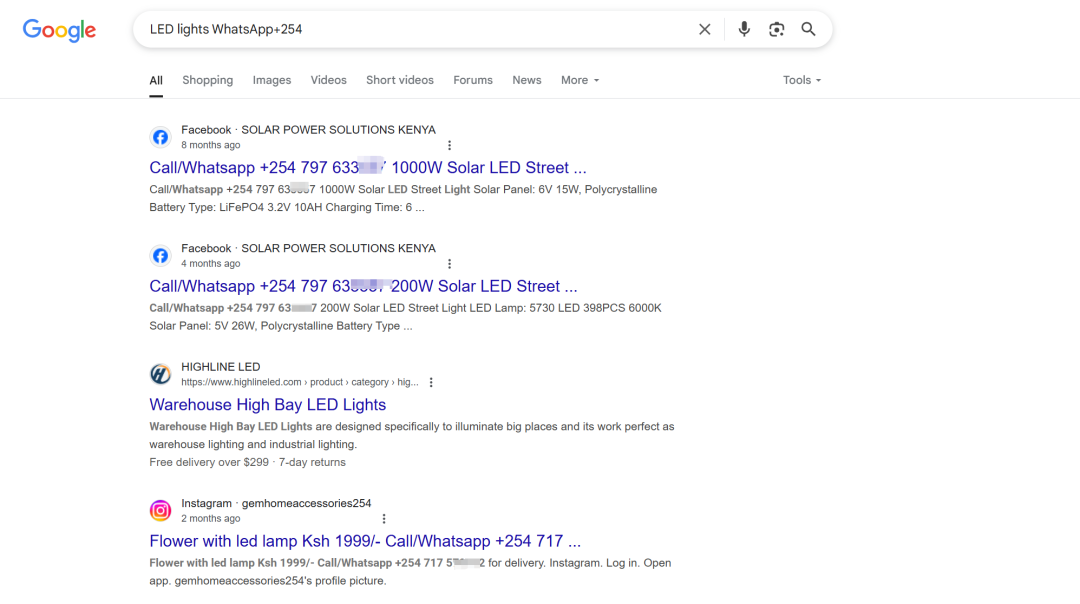Viewport: 1080px width, 604px height.
Task: Start voice search with microphone icon
Action: pyautogui.click(x=744, y=30)
